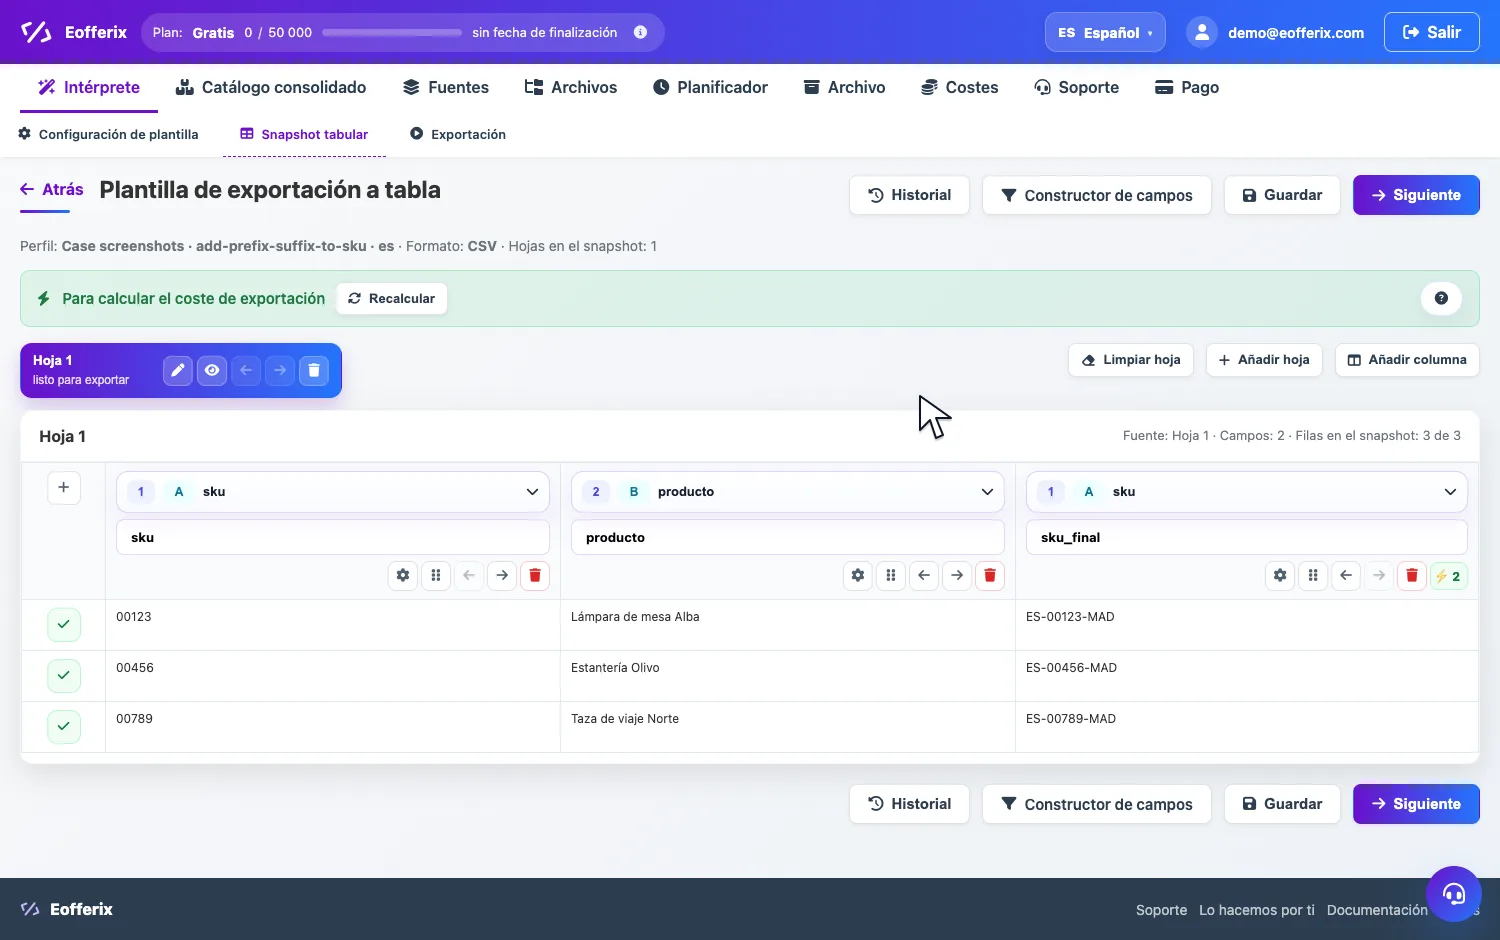Screen dimensions: 1500x940
Task: Click Limpiar hoja button
Action: click(1131, 360)
